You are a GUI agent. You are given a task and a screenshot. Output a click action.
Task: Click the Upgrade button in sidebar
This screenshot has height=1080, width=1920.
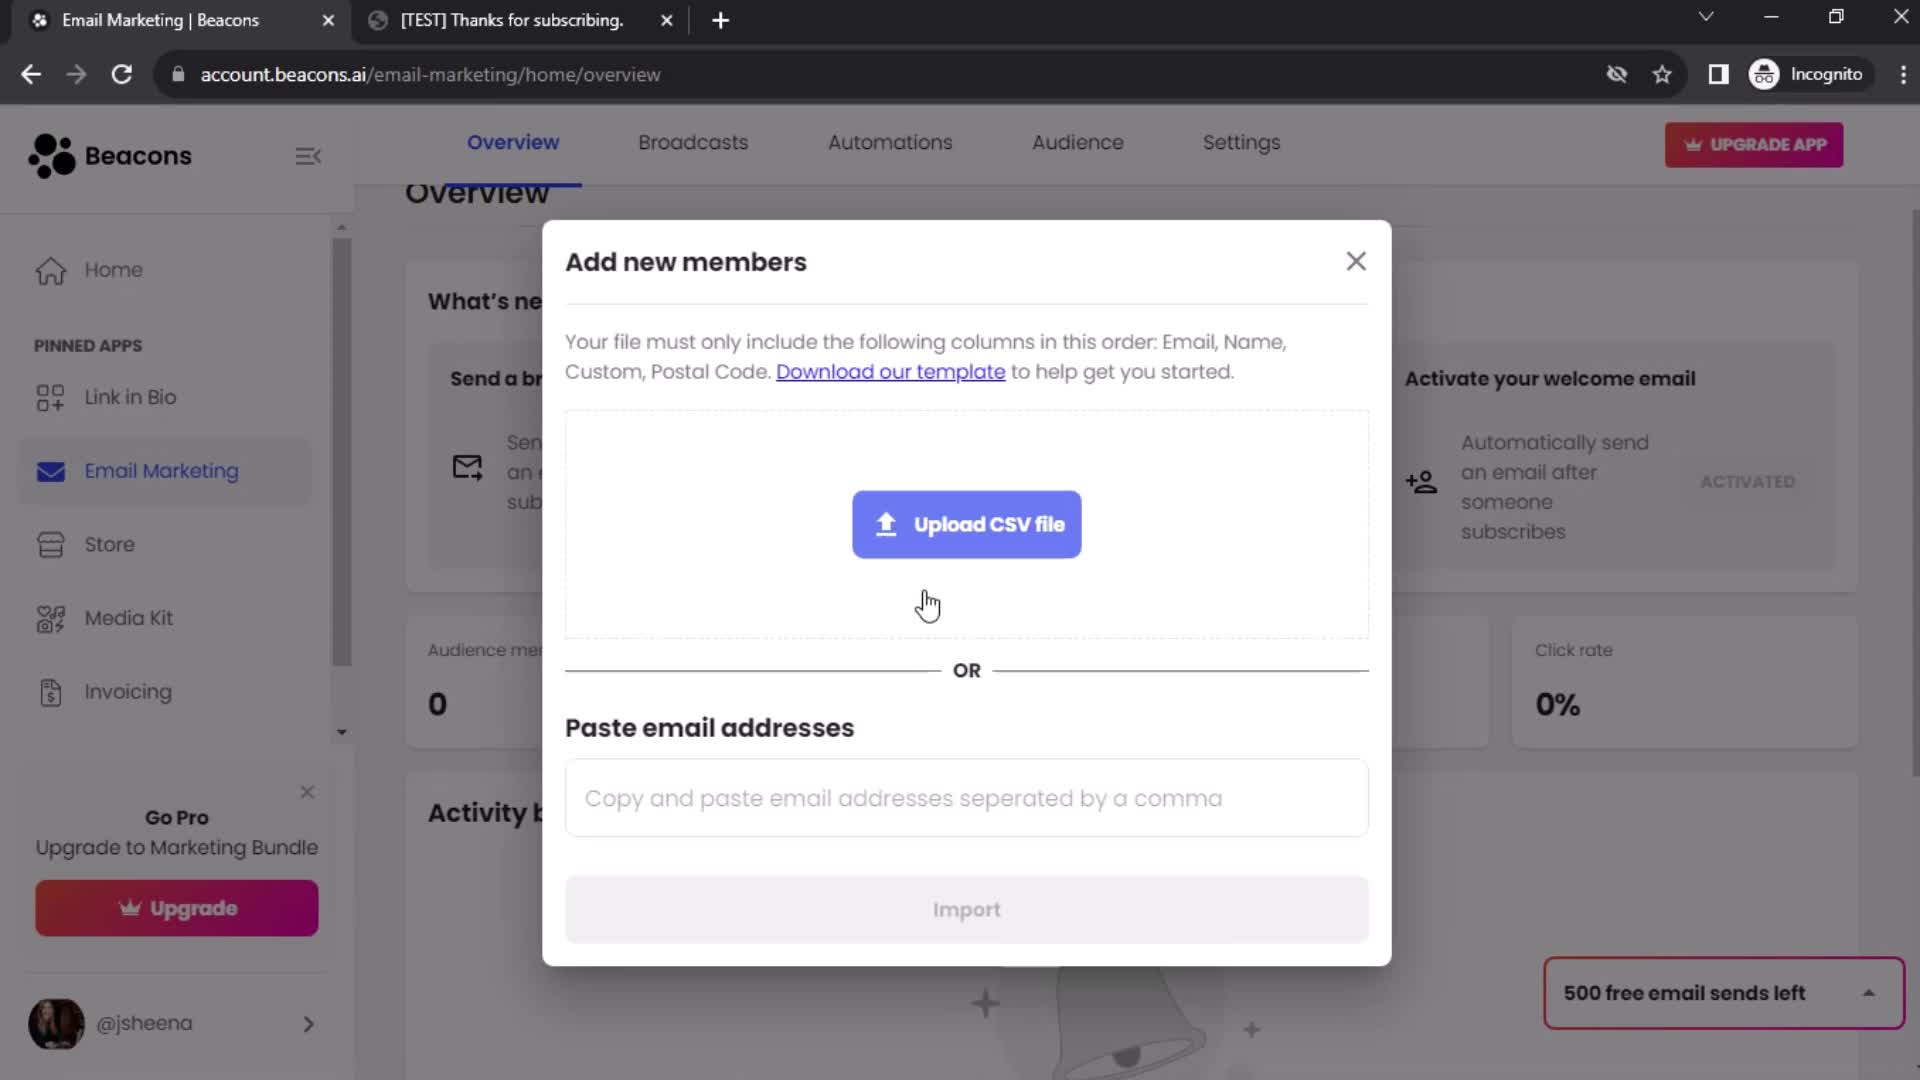[175, 907]
